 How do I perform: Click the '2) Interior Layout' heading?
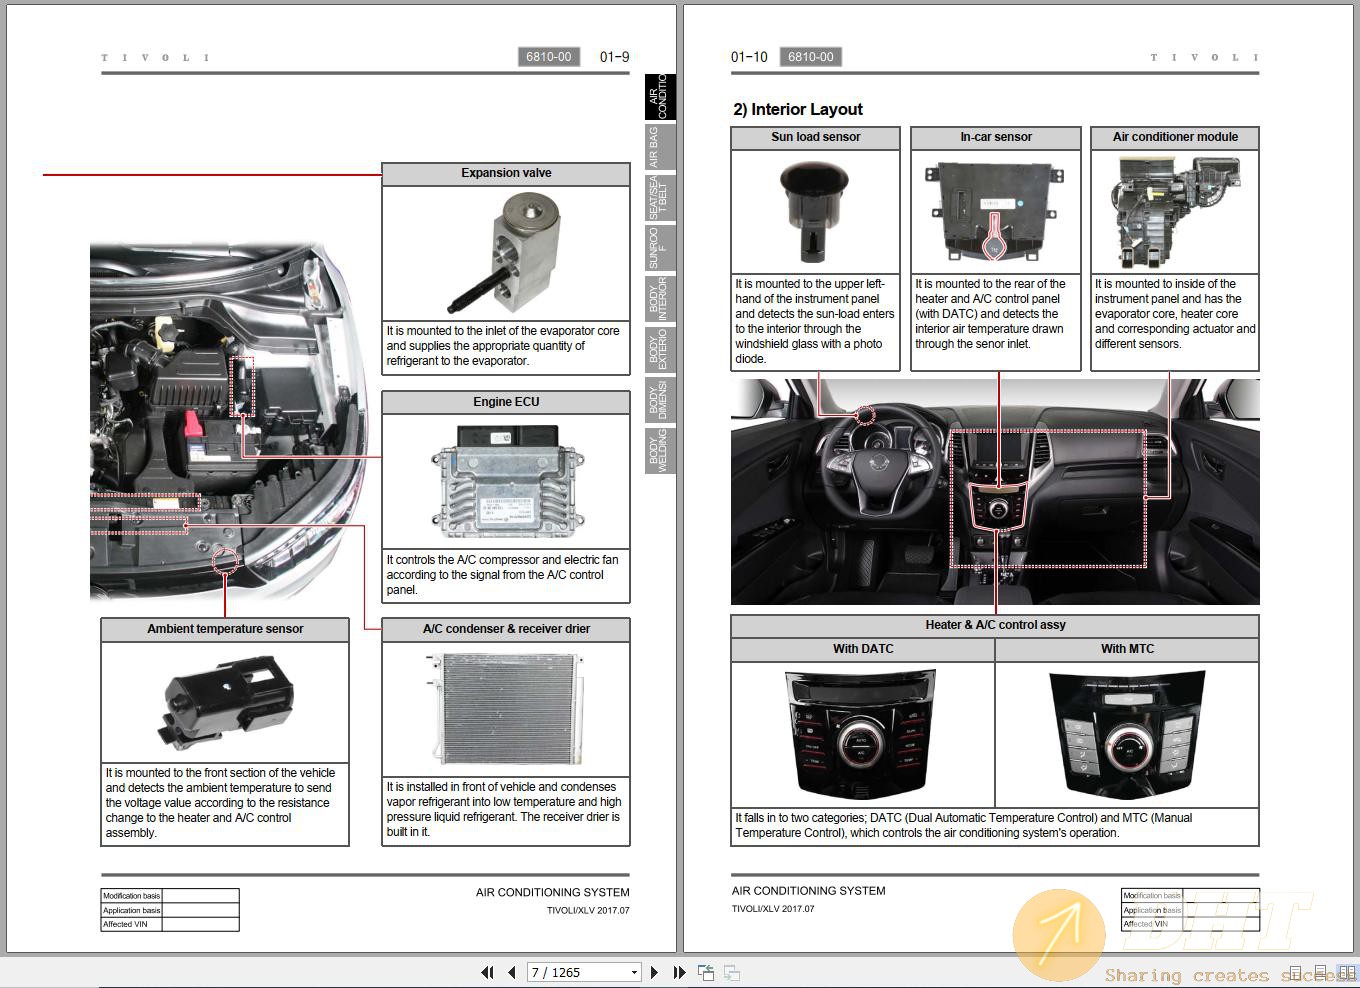tap(798, 109)
